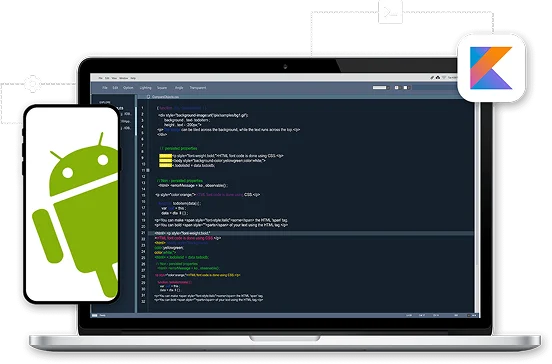Click the EXPLORE header in the sidebar

coord(105,102)
